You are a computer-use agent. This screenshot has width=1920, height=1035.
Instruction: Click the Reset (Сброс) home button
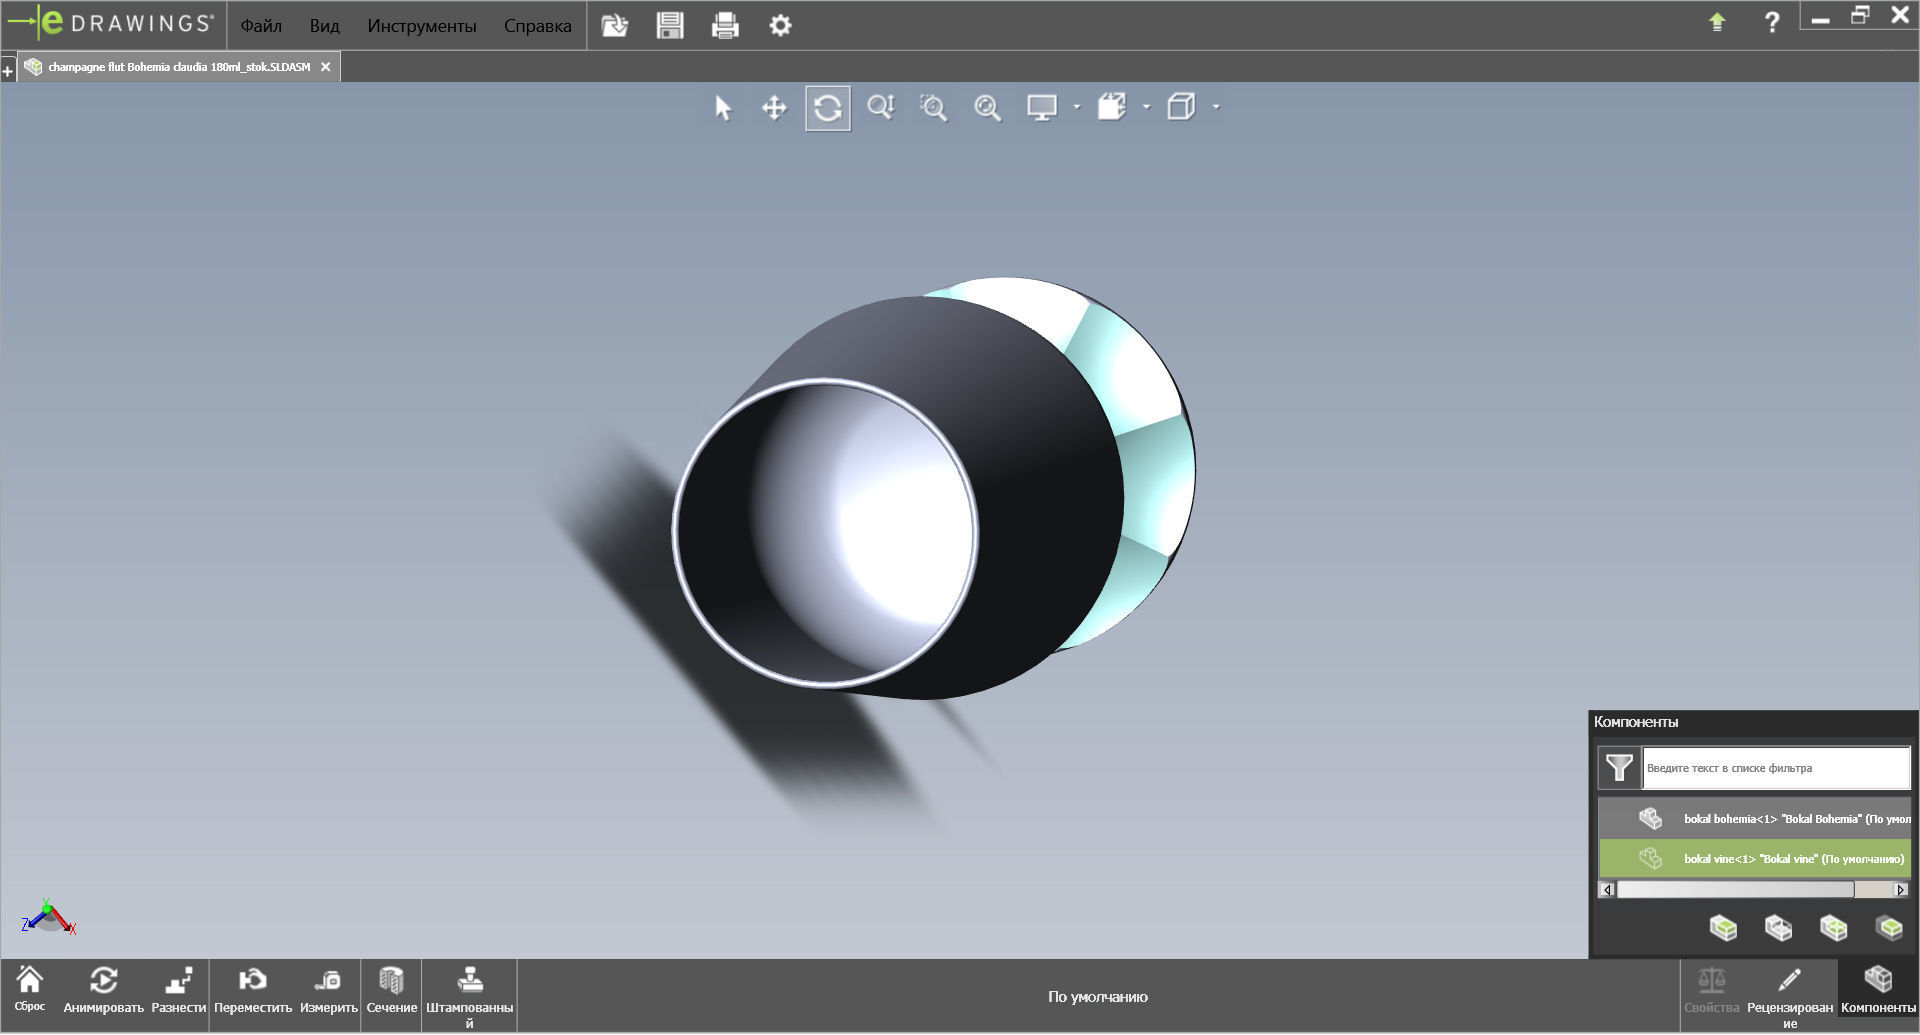coord(30,988)
